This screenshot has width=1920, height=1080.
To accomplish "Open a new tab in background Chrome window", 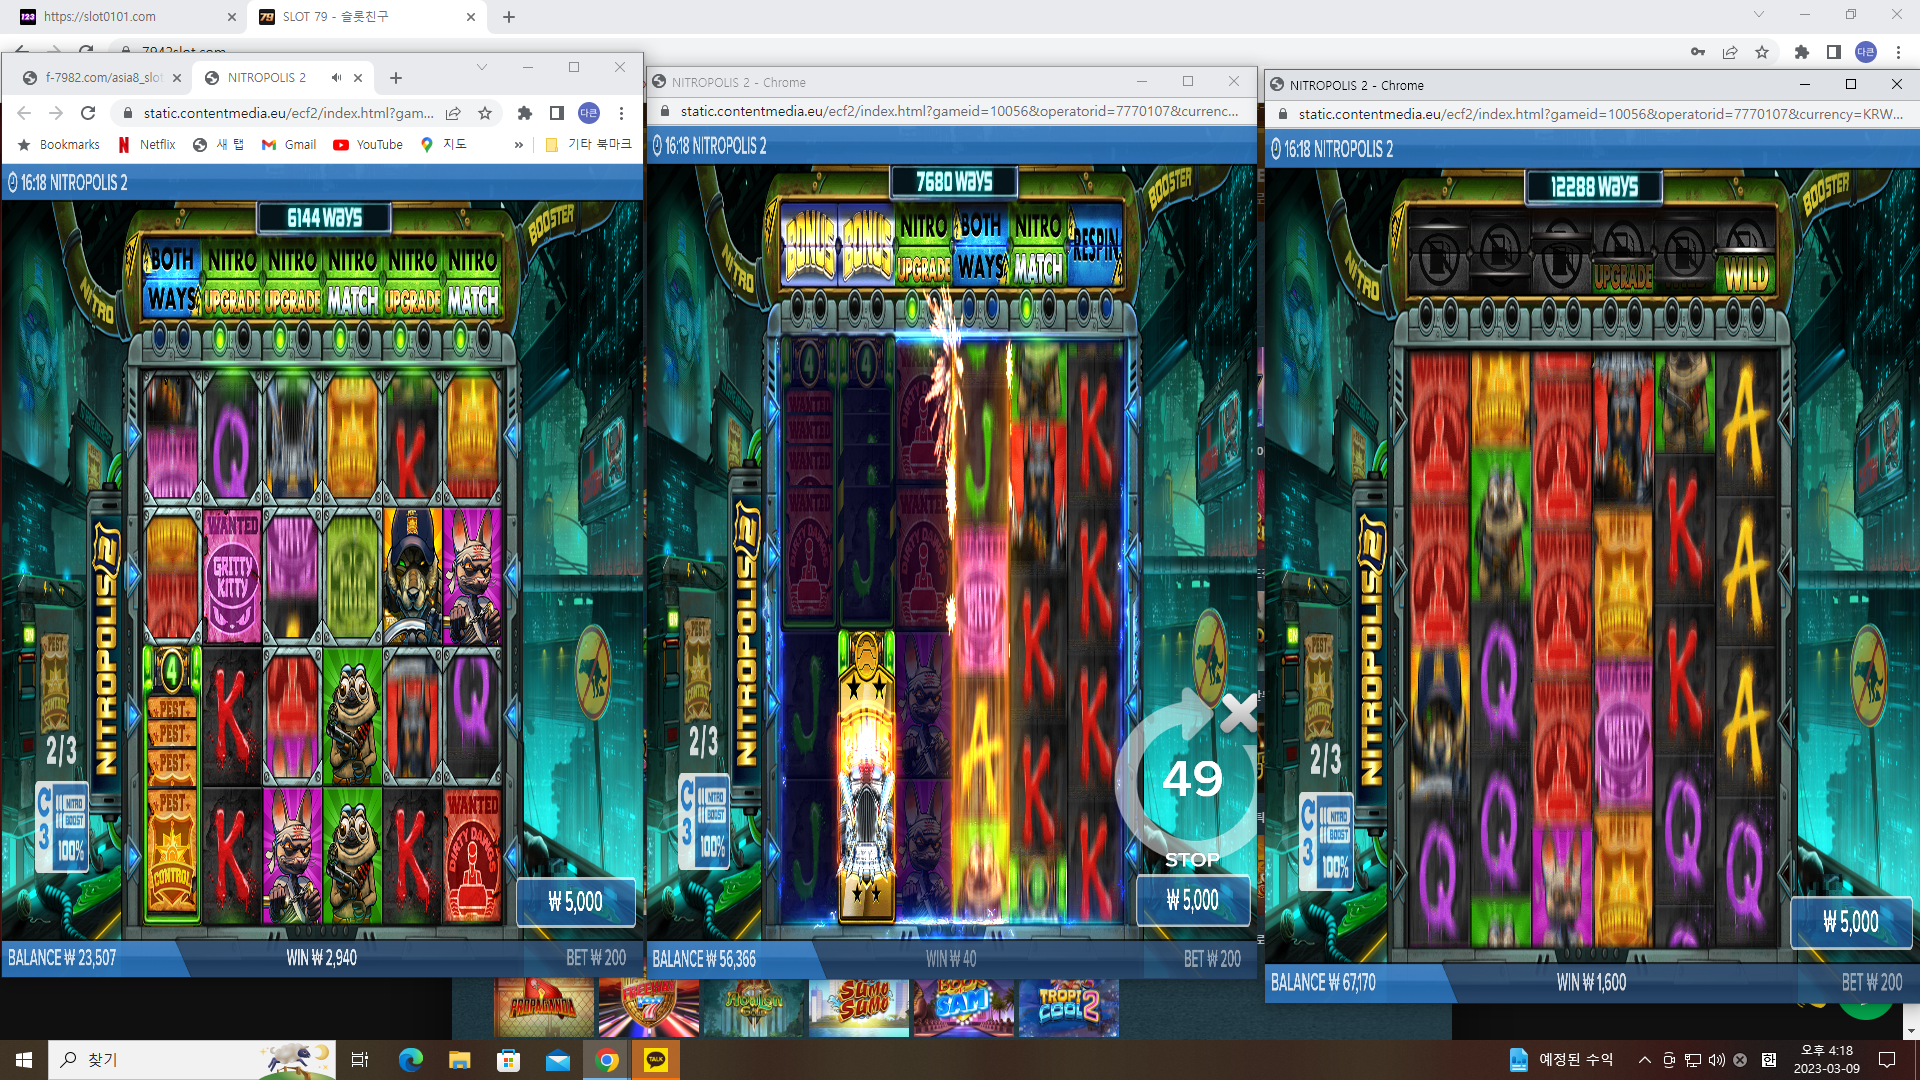I will tap(509, 17).
